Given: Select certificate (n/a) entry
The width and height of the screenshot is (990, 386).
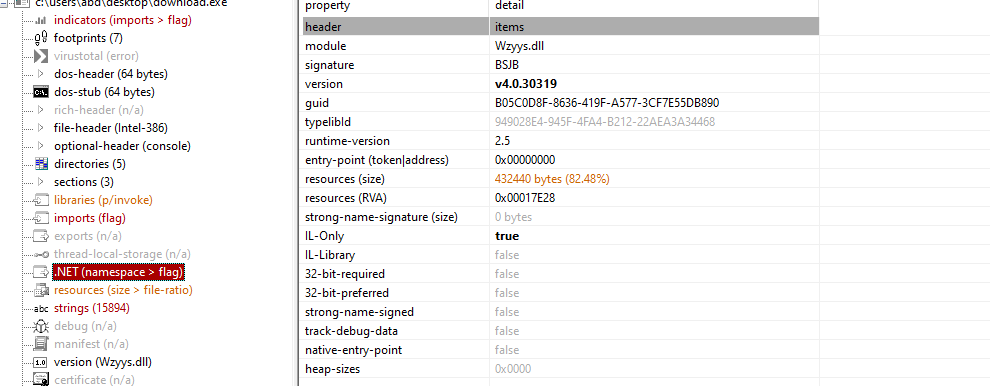Looking at the screenshot, I should click(x=94, y=380).
